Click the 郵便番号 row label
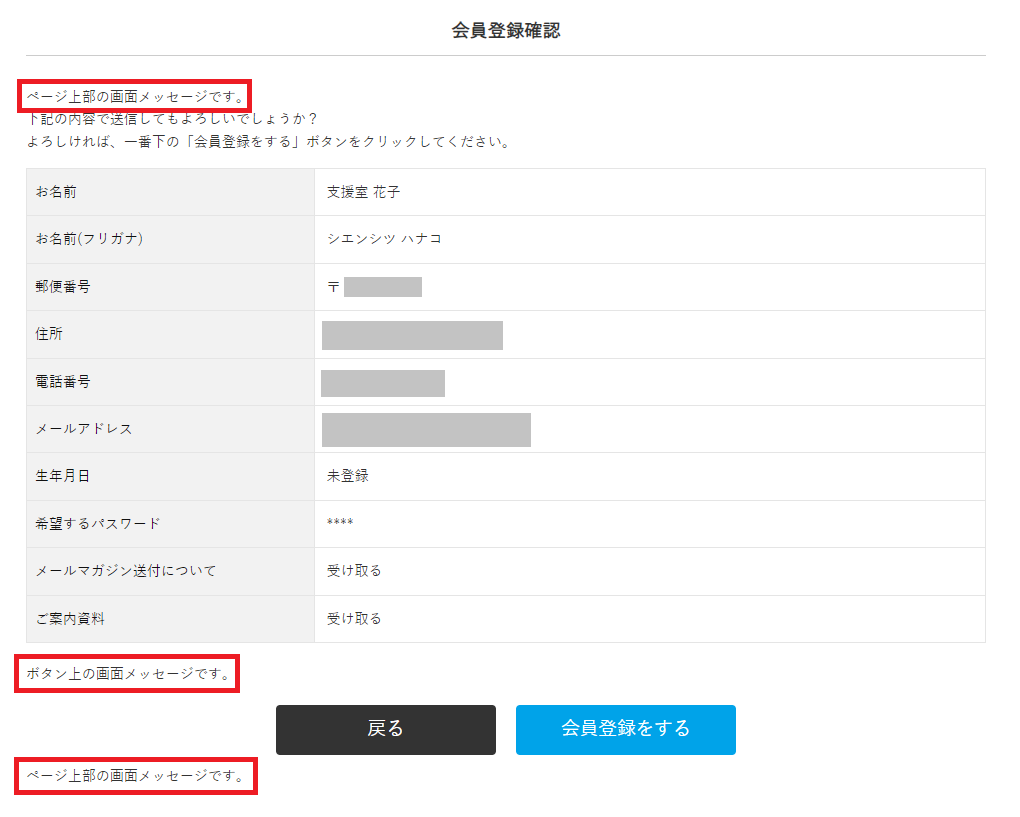This screenshot has height=817, width=1020. pos(63,286)
